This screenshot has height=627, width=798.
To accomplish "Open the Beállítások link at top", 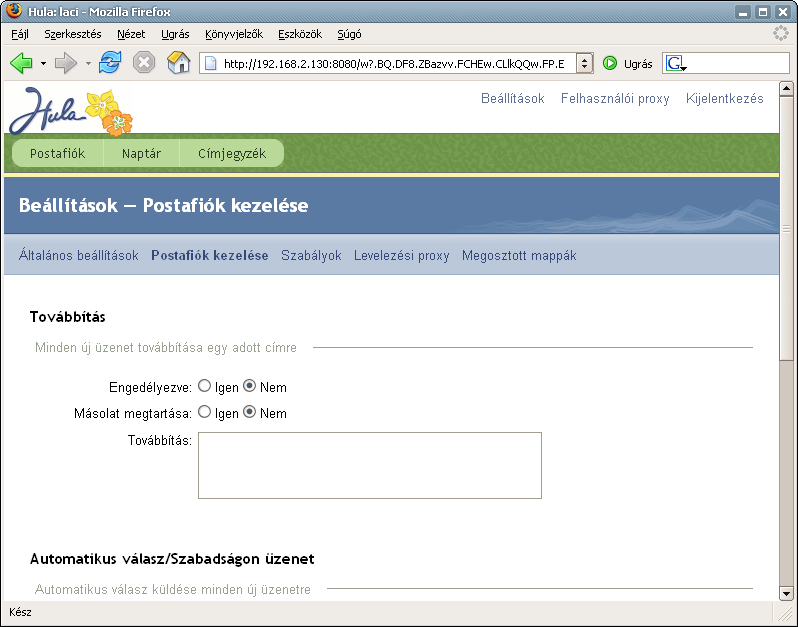I will (512, 98).
